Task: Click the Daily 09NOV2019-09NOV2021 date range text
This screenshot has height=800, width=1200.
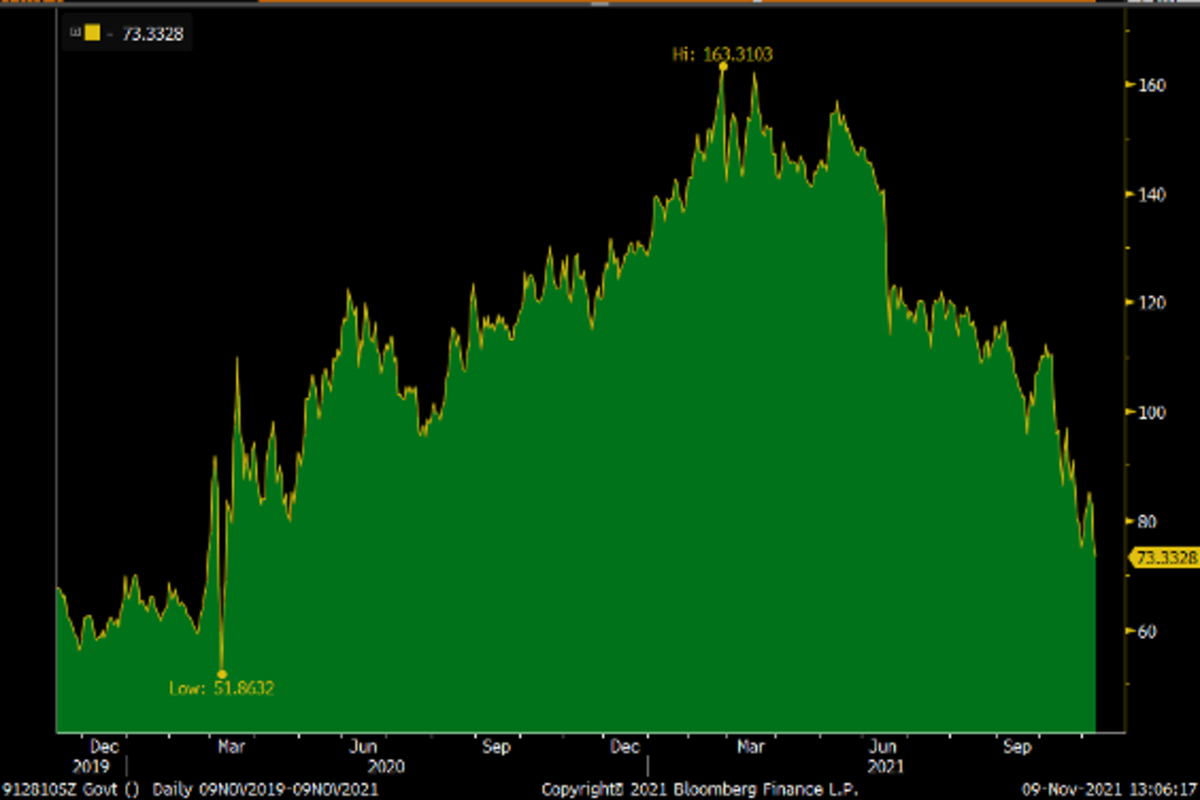Action: click(265, 789)
